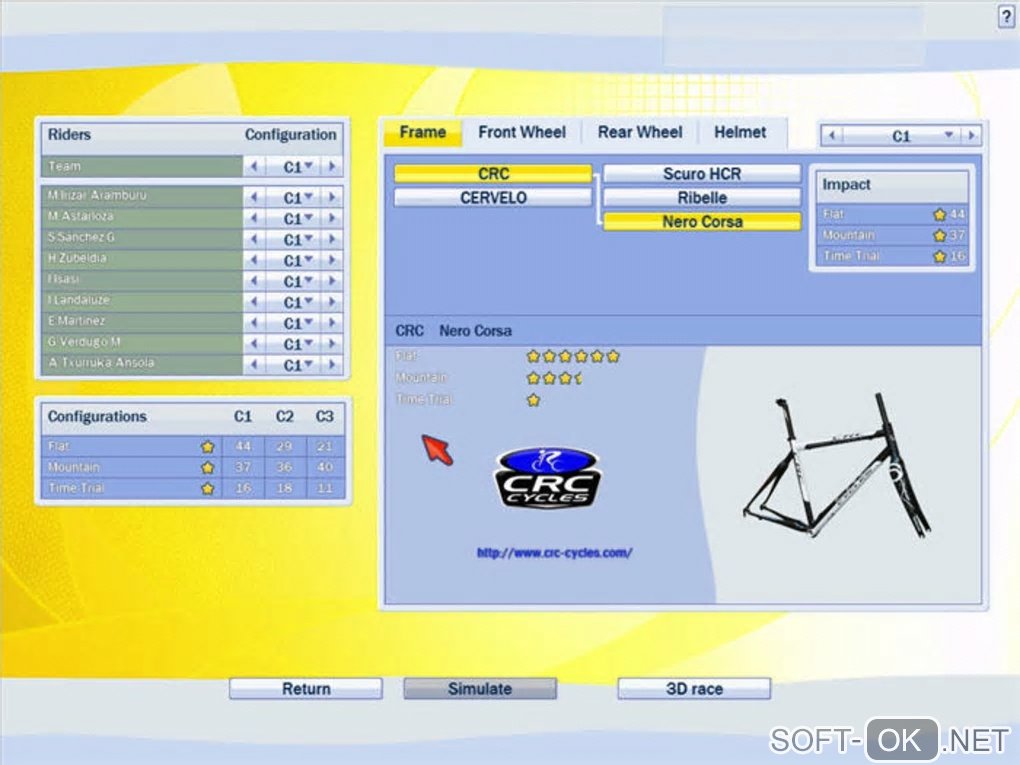Select the CRC frame brand
This screenshot has height=765, width=1020.
493,174
